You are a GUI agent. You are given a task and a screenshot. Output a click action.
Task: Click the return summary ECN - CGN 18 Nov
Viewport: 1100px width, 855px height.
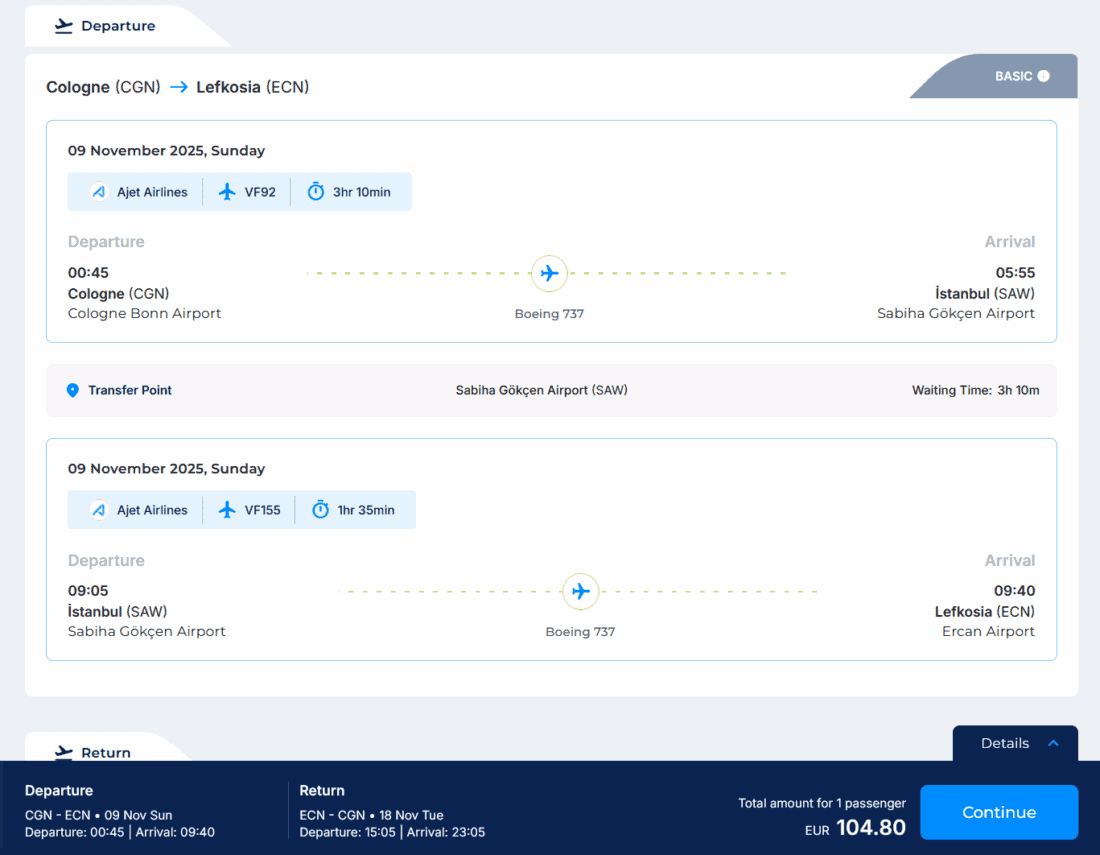click(x=371, y=815)
